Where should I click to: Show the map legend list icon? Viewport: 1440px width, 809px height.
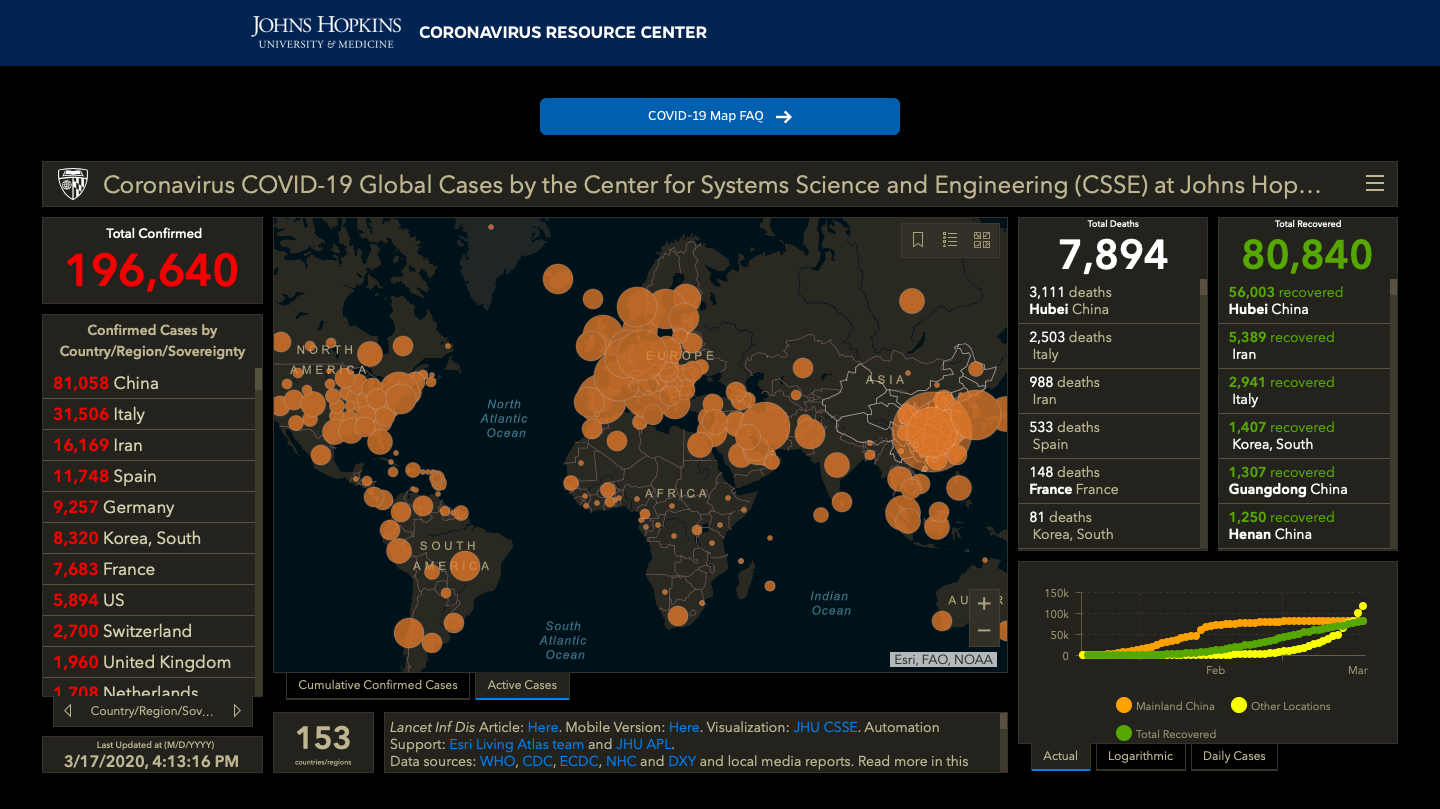click(950, 240)
